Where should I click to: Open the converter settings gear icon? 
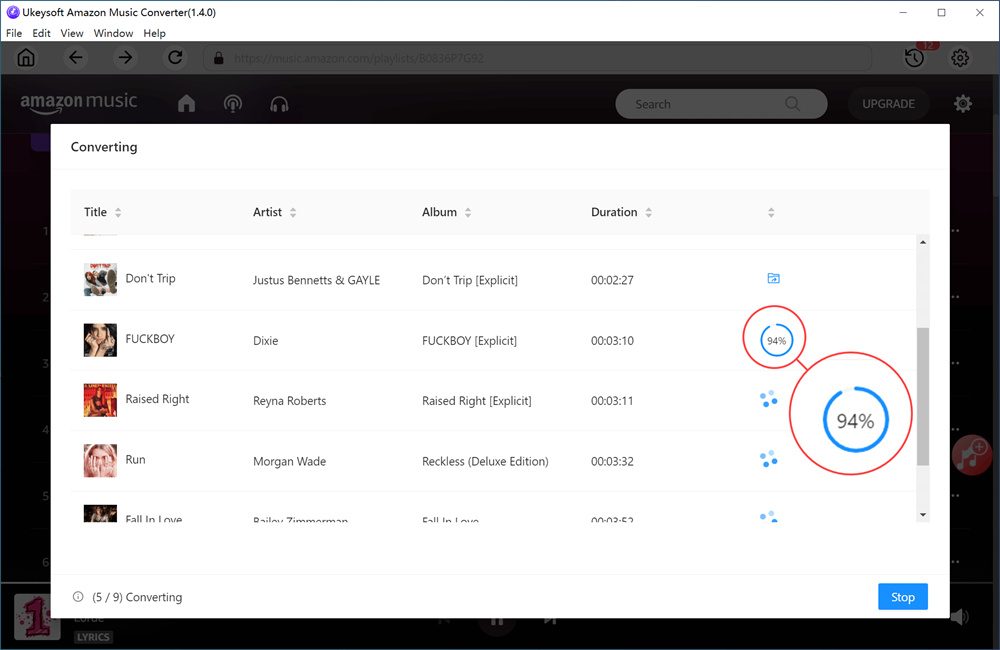[960, 58]
